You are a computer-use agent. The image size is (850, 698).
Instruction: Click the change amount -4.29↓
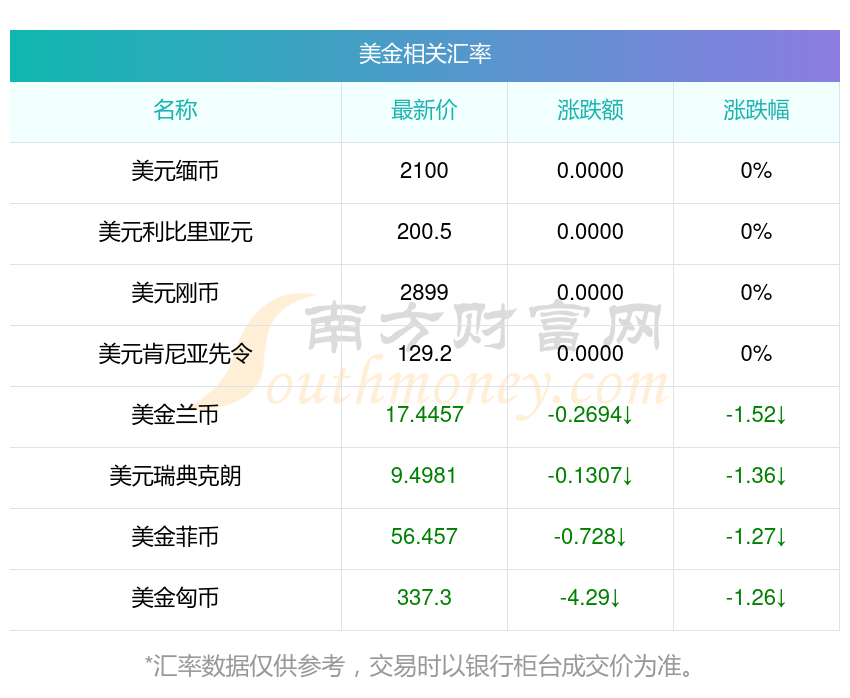pyautogui.click(x=590, y=598)
